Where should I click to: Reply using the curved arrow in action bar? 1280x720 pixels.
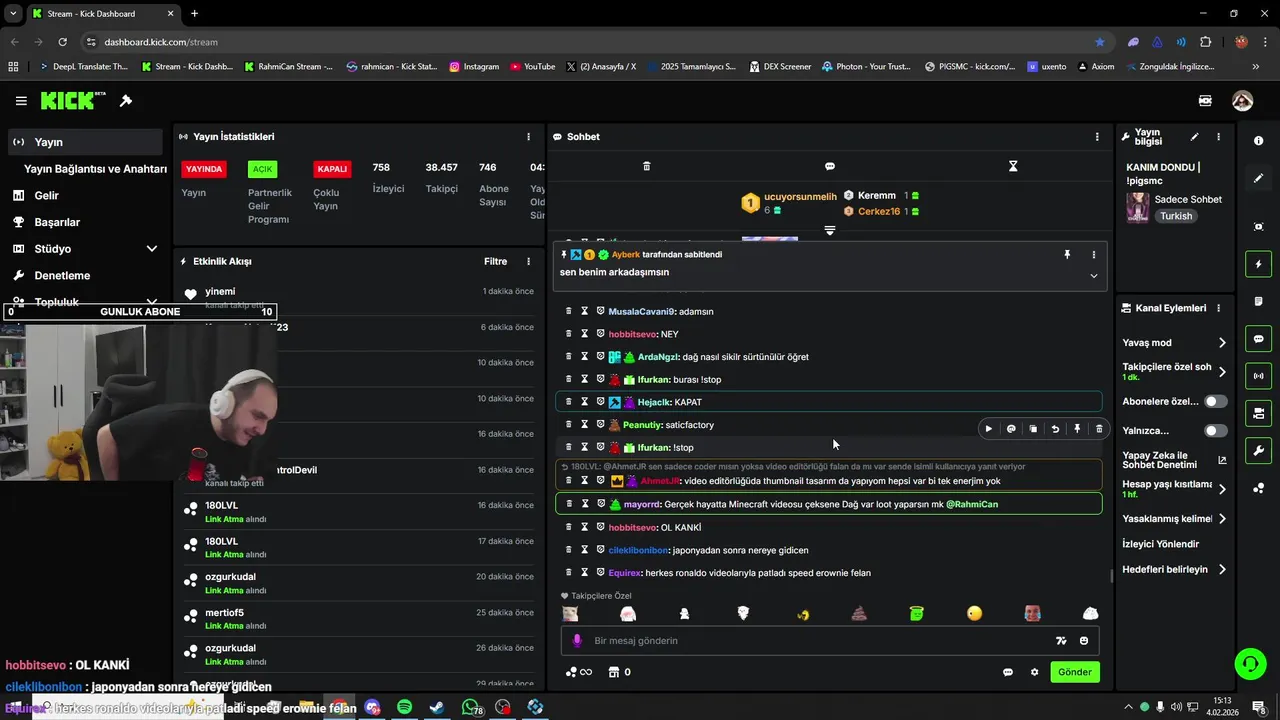pyautogui.click(x=1055, y=429)
